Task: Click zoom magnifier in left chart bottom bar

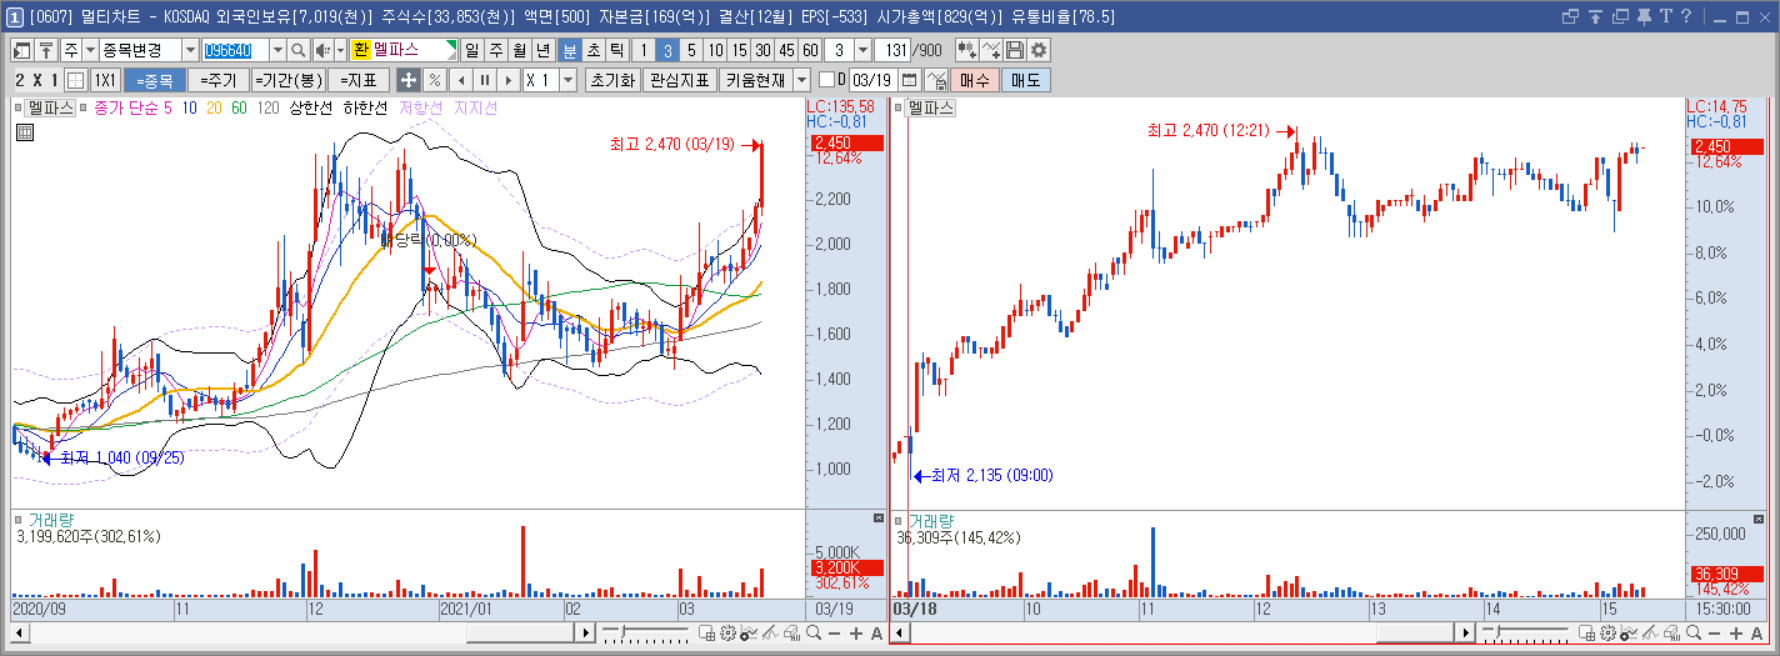Action: click(x=814, y=633)
